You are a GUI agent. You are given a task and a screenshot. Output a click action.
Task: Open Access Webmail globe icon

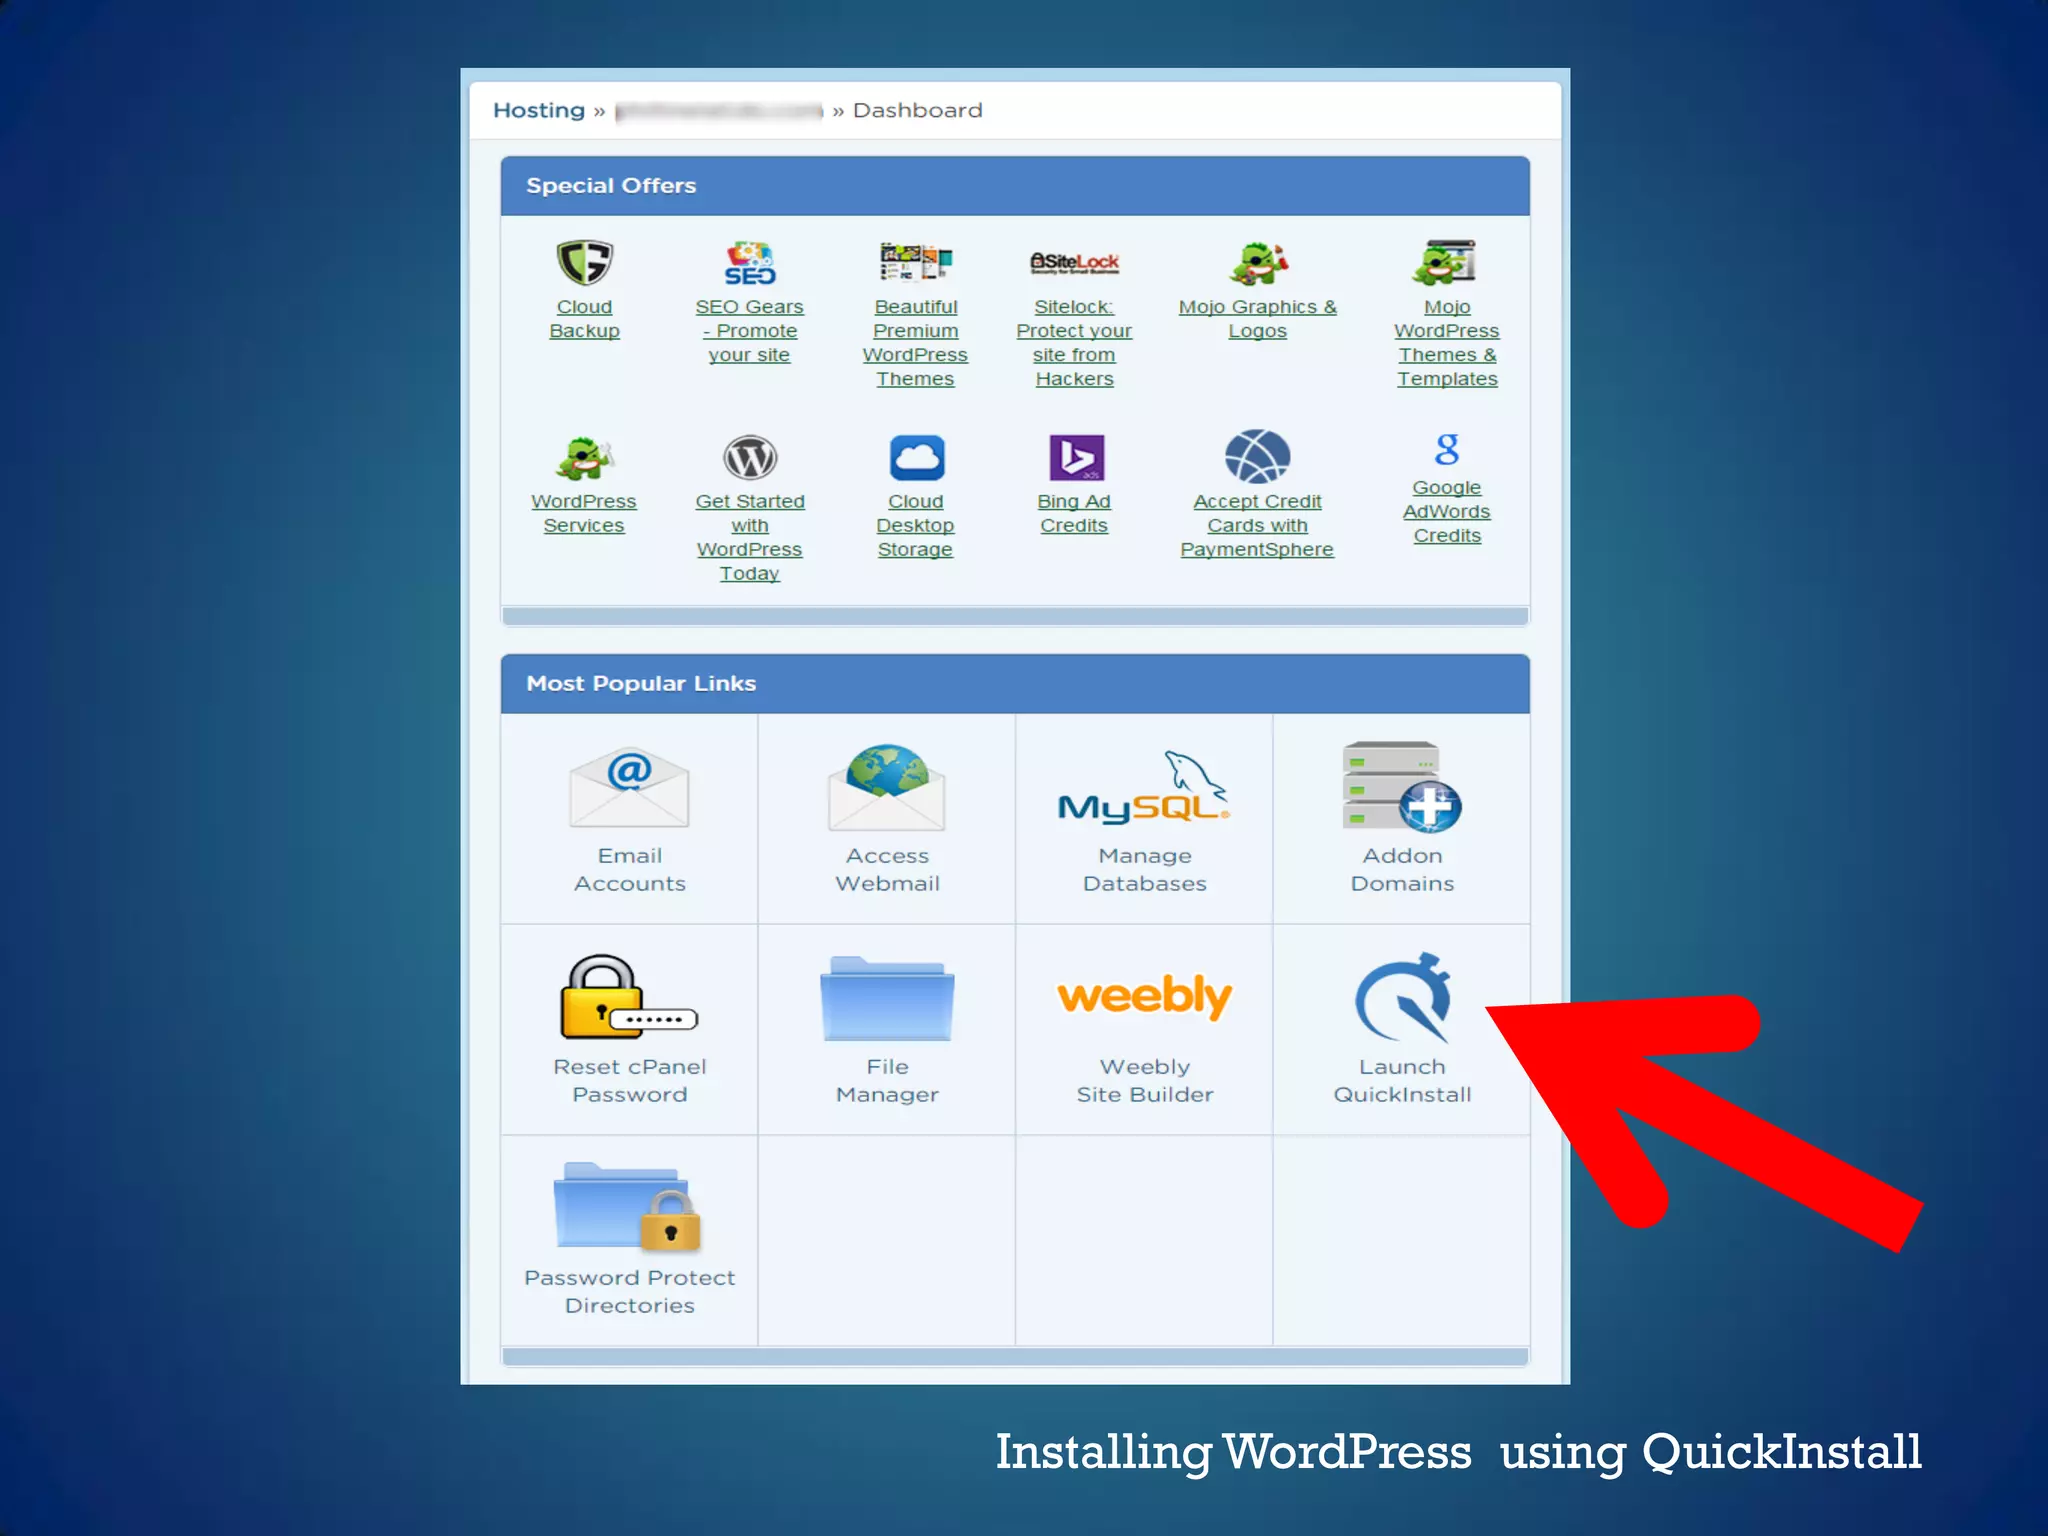pos(887,788)
